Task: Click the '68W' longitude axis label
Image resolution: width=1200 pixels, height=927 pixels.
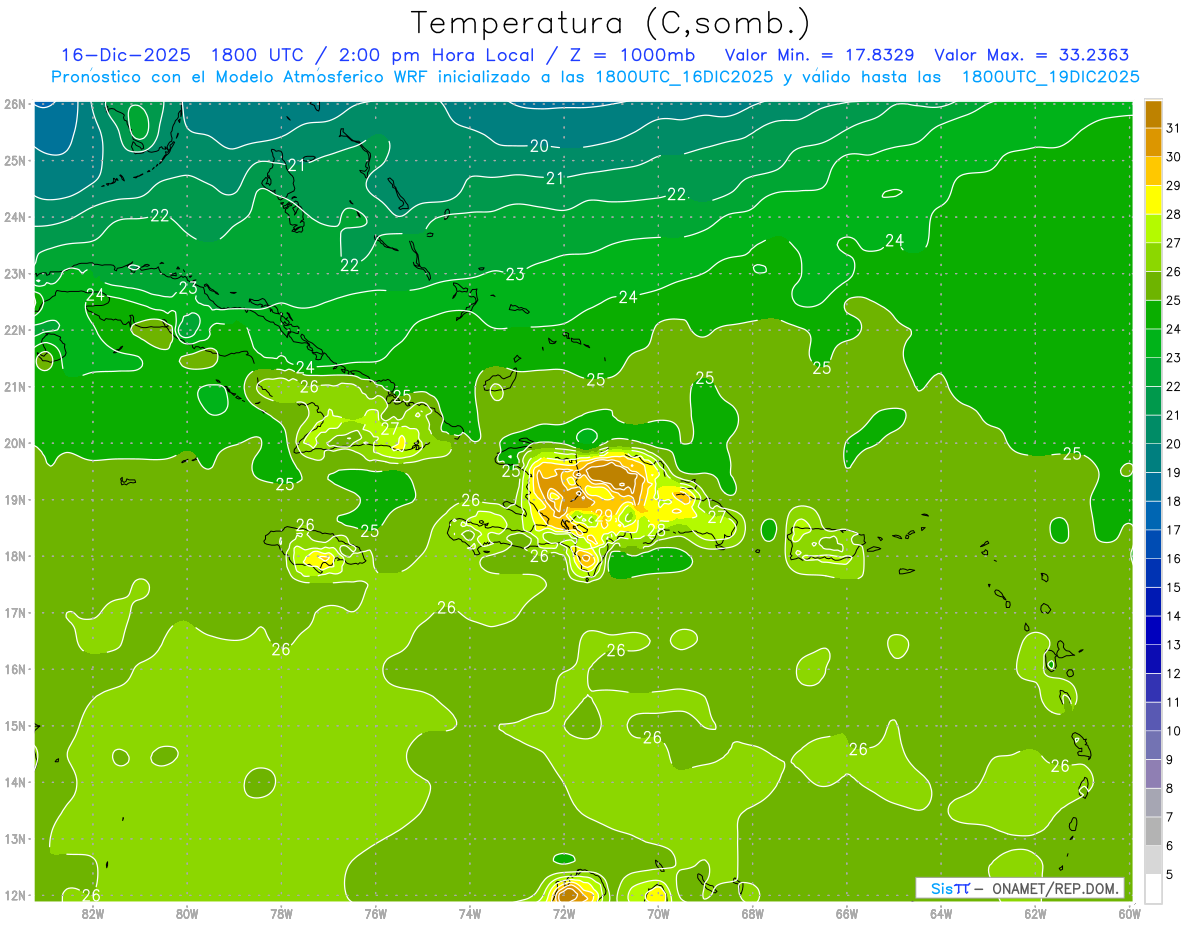Action: 753,913
